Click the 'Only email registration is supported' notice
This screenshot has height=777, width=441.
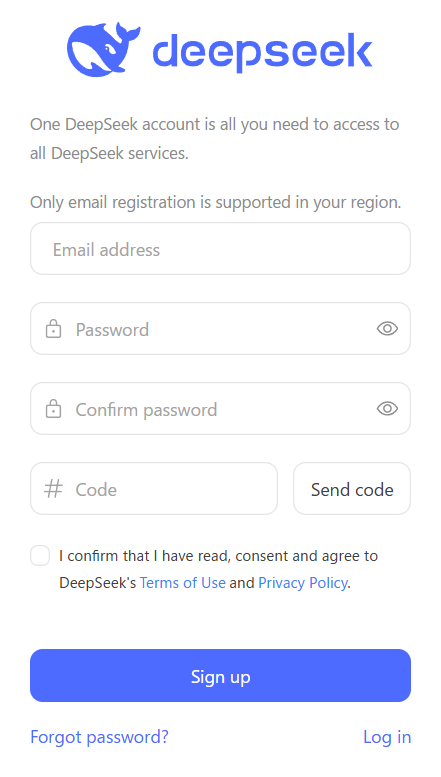click(216, 203)
